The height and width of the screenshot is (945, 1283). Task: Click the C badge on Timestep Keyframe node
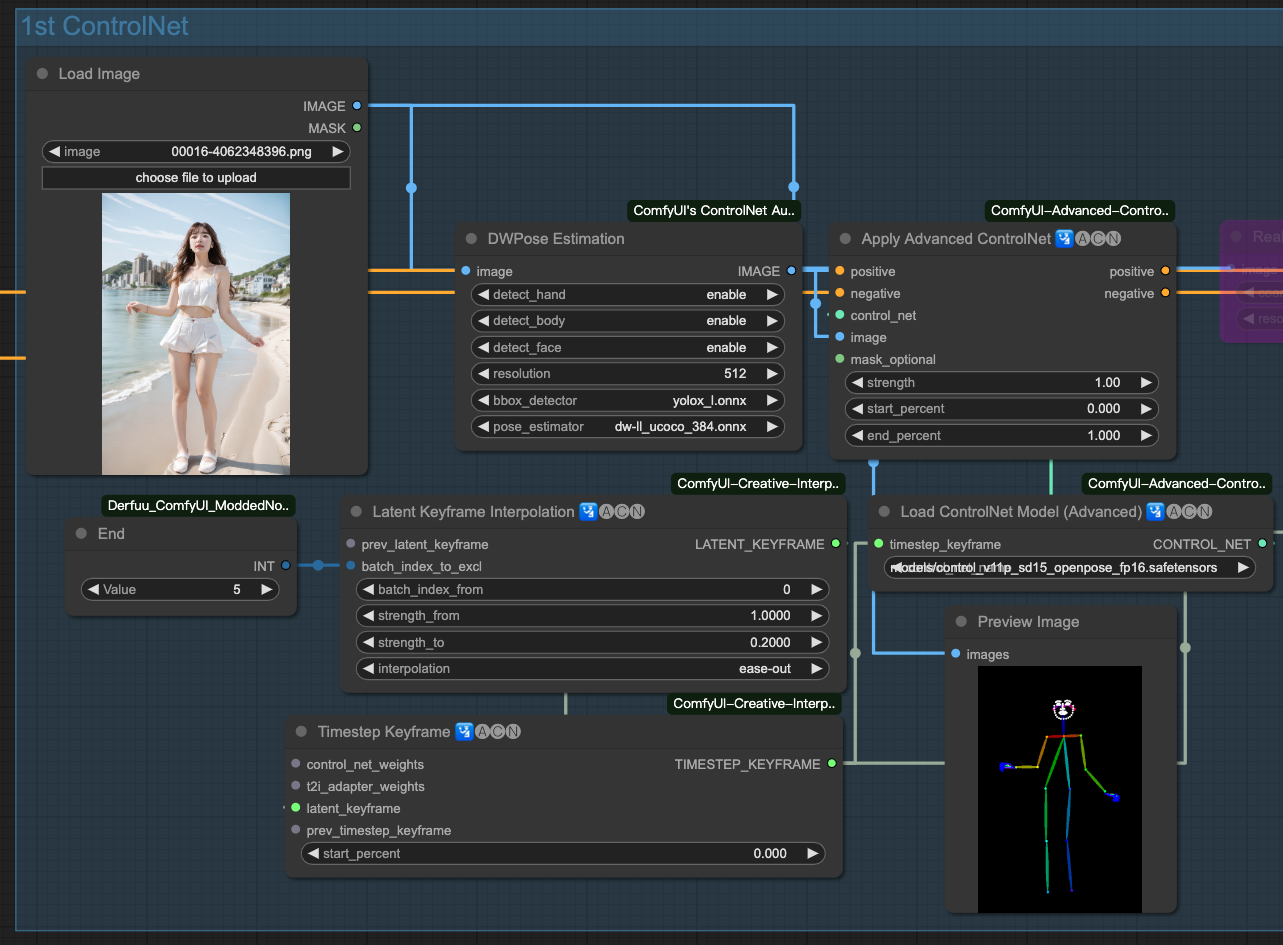[x=498, y=731]
